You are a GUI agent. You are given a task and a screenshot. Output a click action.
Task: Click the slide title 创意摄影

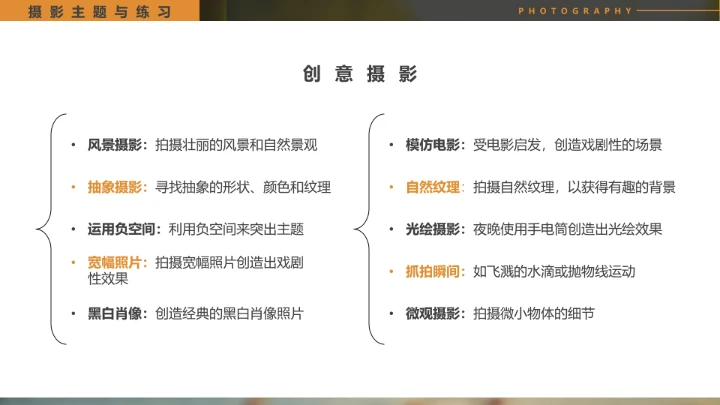[x=360, y=74]
